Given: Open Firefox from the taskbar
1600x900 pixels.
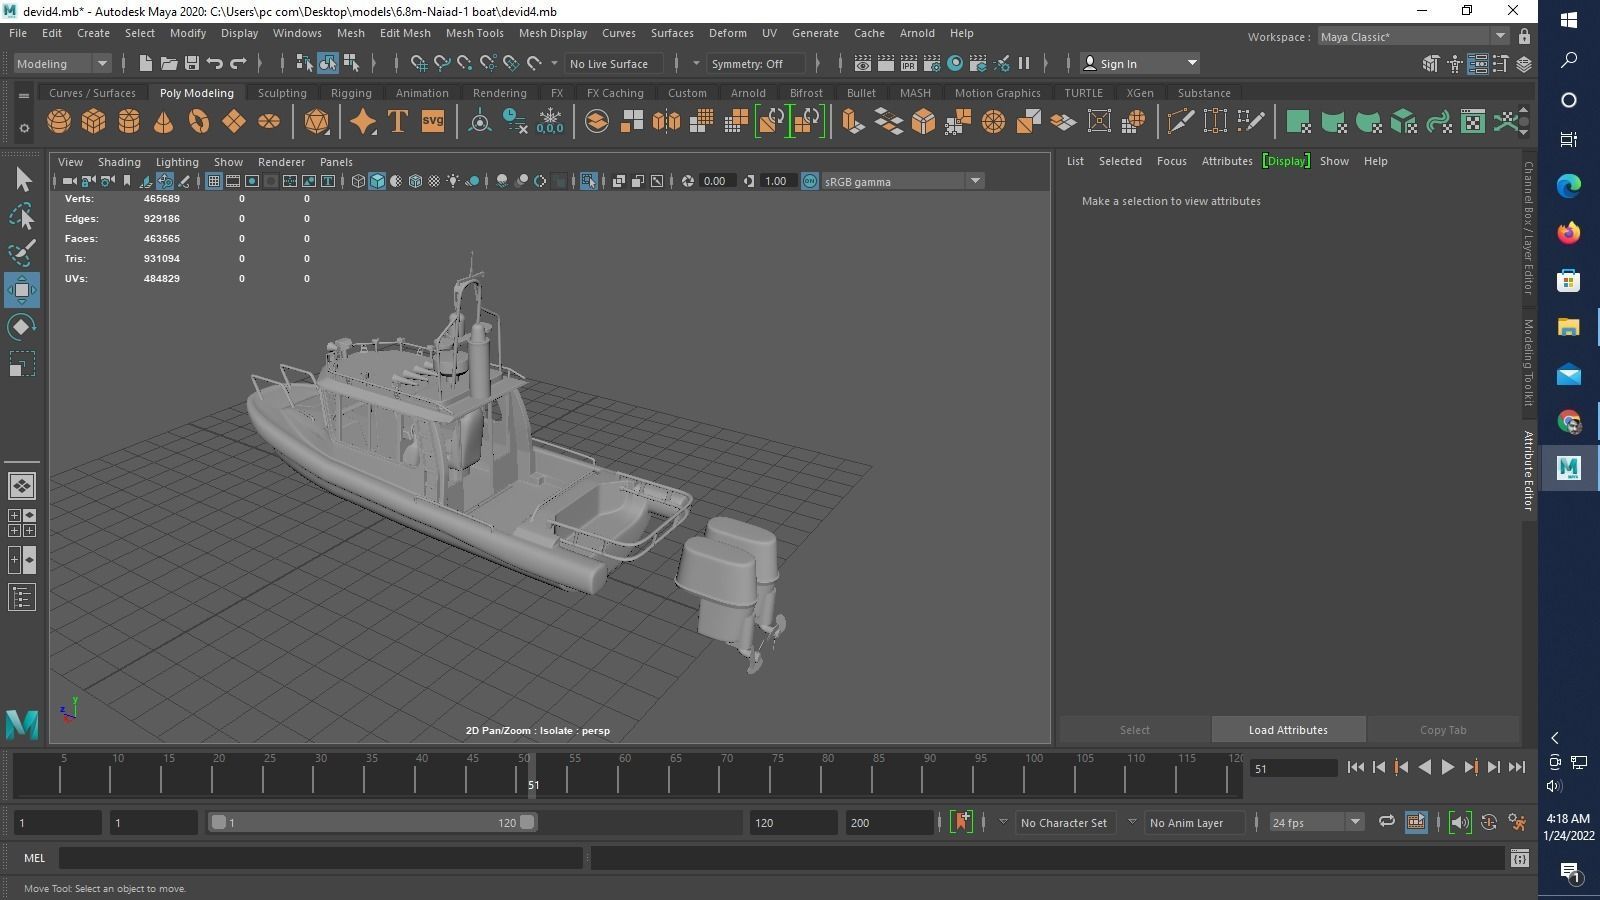Looking at the screenshot, I should (x=1568, y=232).
